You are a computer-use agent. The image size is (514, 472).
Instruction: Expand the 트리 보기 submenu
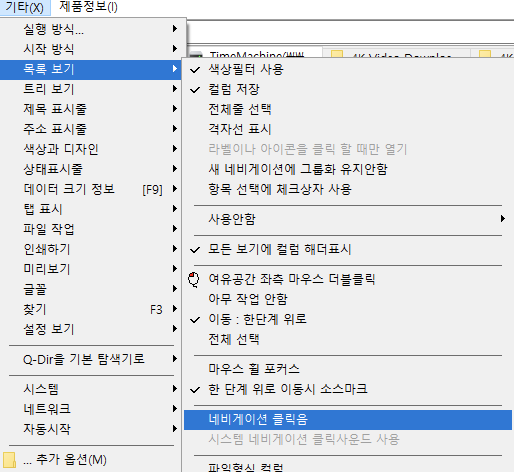coord(91,89)
